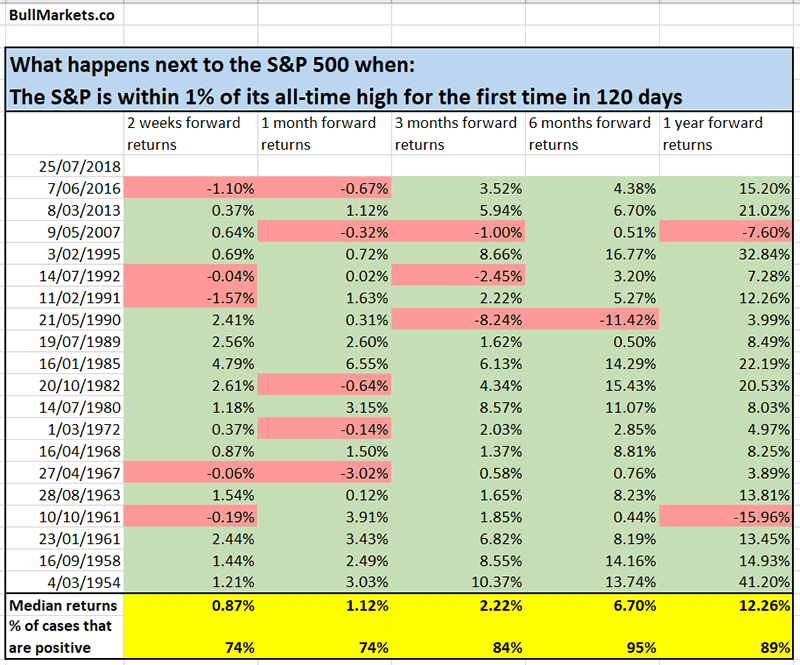
Task: Select the red -3.02% cell
Action: [x=323, y=472]
